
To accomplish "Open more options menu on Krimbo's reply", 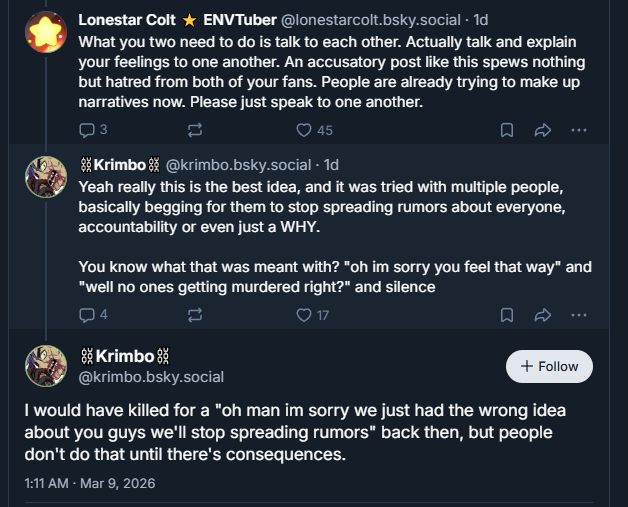I will [579, 315].
